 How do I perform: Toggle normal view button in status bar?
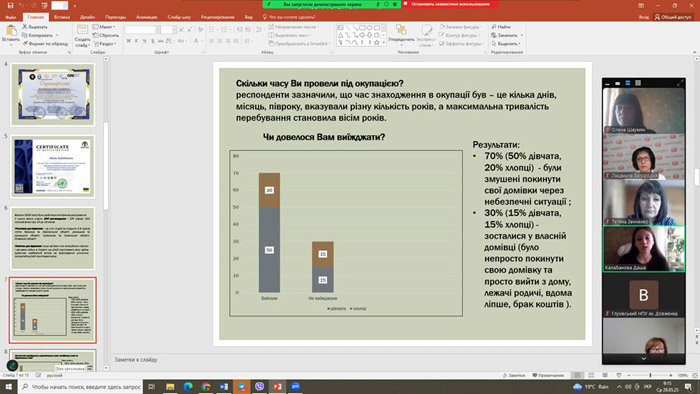(577, 375)
